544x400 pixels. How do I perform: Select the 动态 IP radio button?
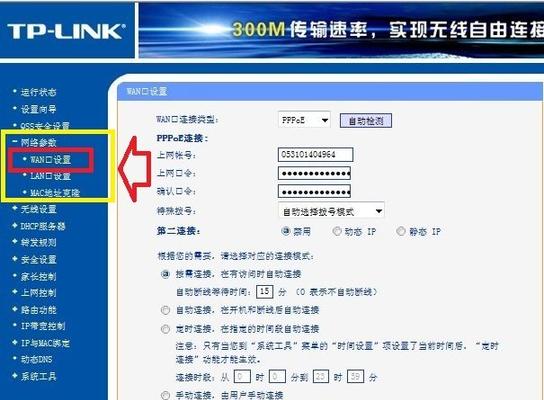pos(337,231)
